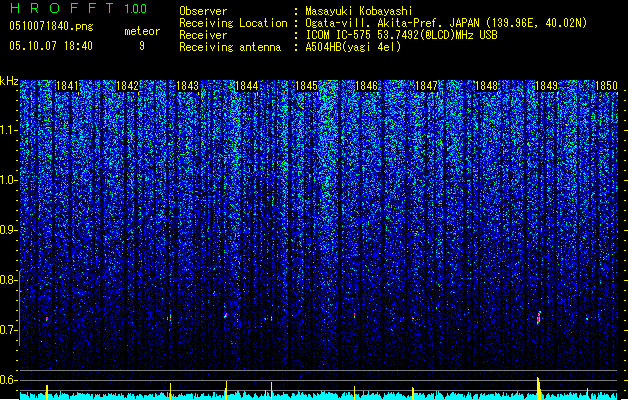Click the 'Observer' field label
The height and width of the screenshot is (400, 629).
pyautogui.click(x=203, y=11)
